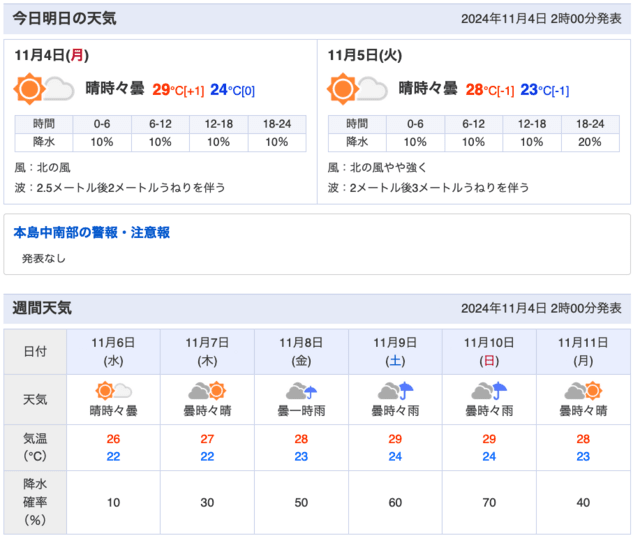Viewport: 640px width, 545px height.
Task: Click the cloudy-sunny icon for 11月7日(木)
Action: (x=207, y=391)
